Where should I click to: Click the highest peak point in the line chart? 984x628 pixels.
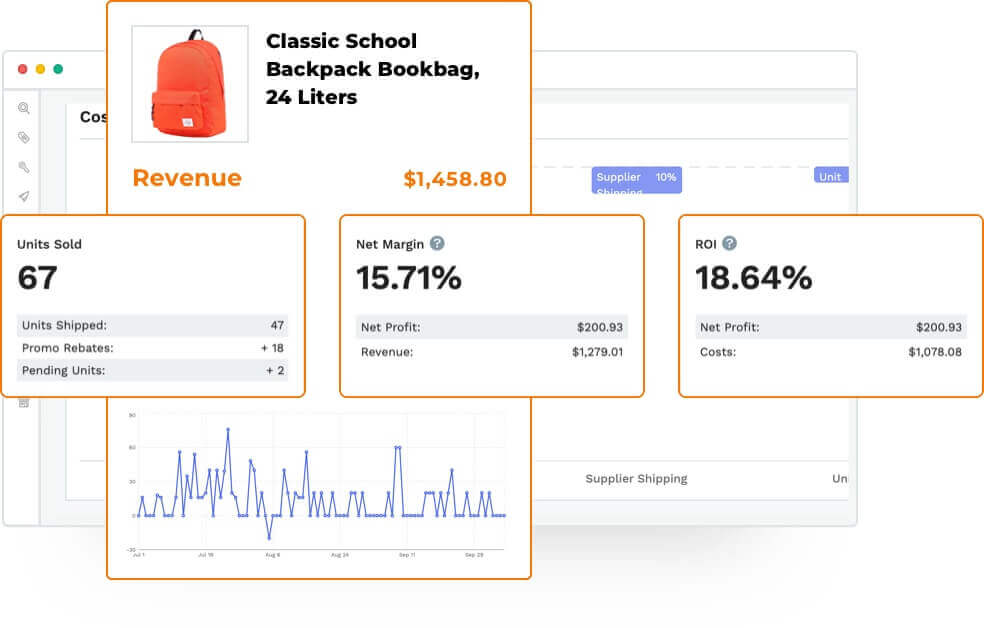click(x=228, y=429)
